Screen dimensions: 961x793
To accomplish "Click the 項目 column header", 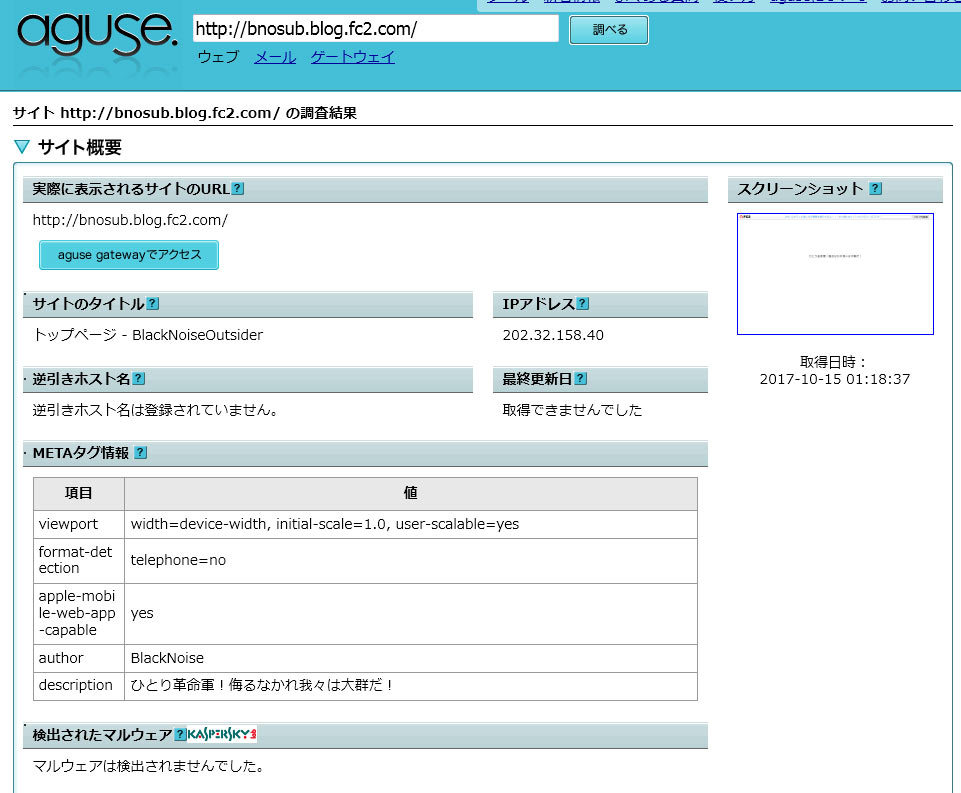I will (78, 493).
